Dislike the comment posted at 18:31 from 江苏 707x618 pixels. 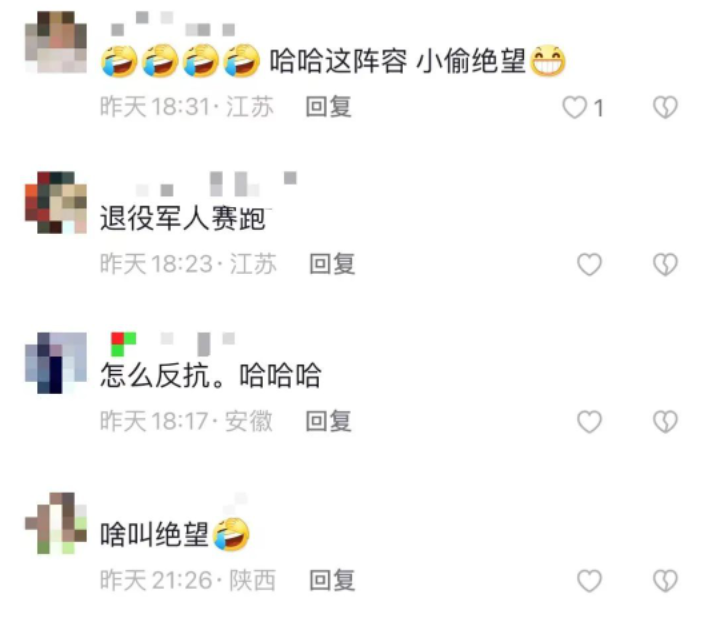pos(666,107)
